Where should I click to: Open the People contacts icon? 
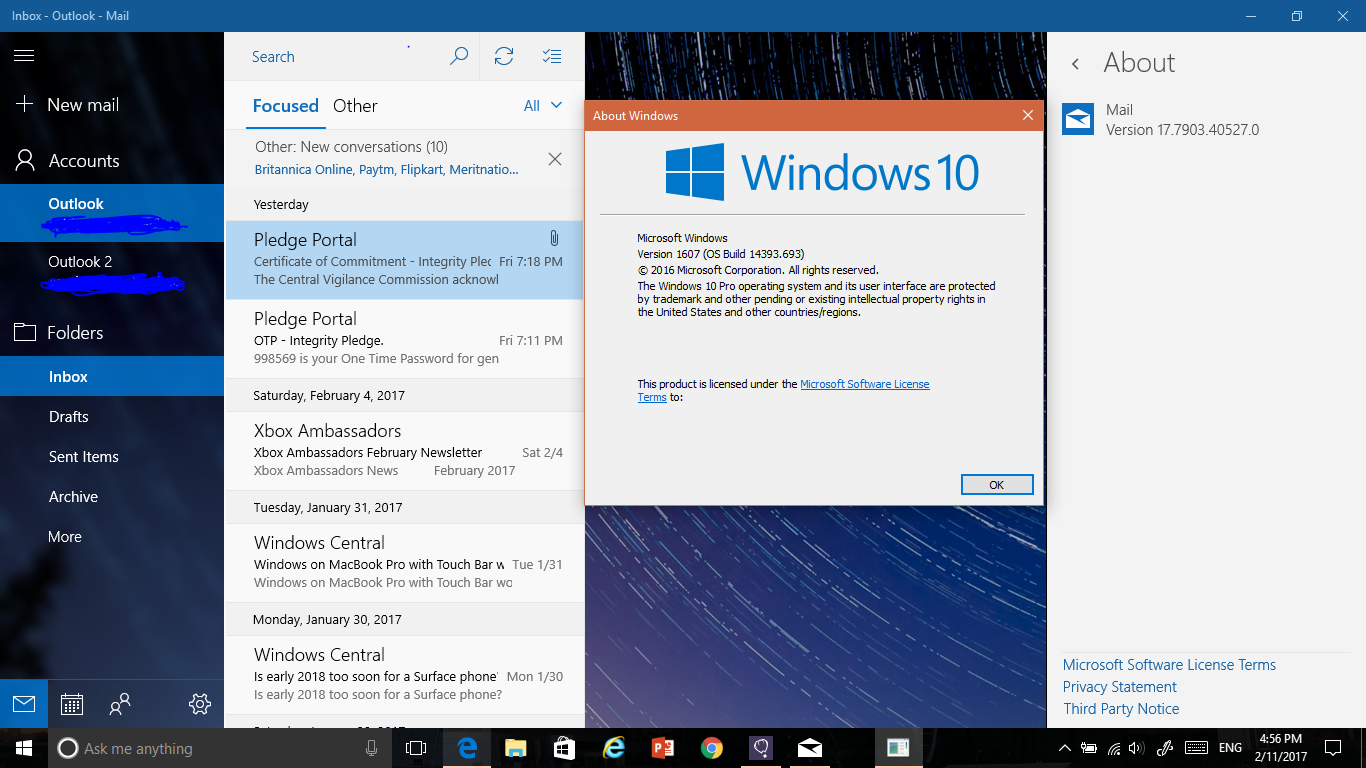pyautogui.click(x=120, y=704)
